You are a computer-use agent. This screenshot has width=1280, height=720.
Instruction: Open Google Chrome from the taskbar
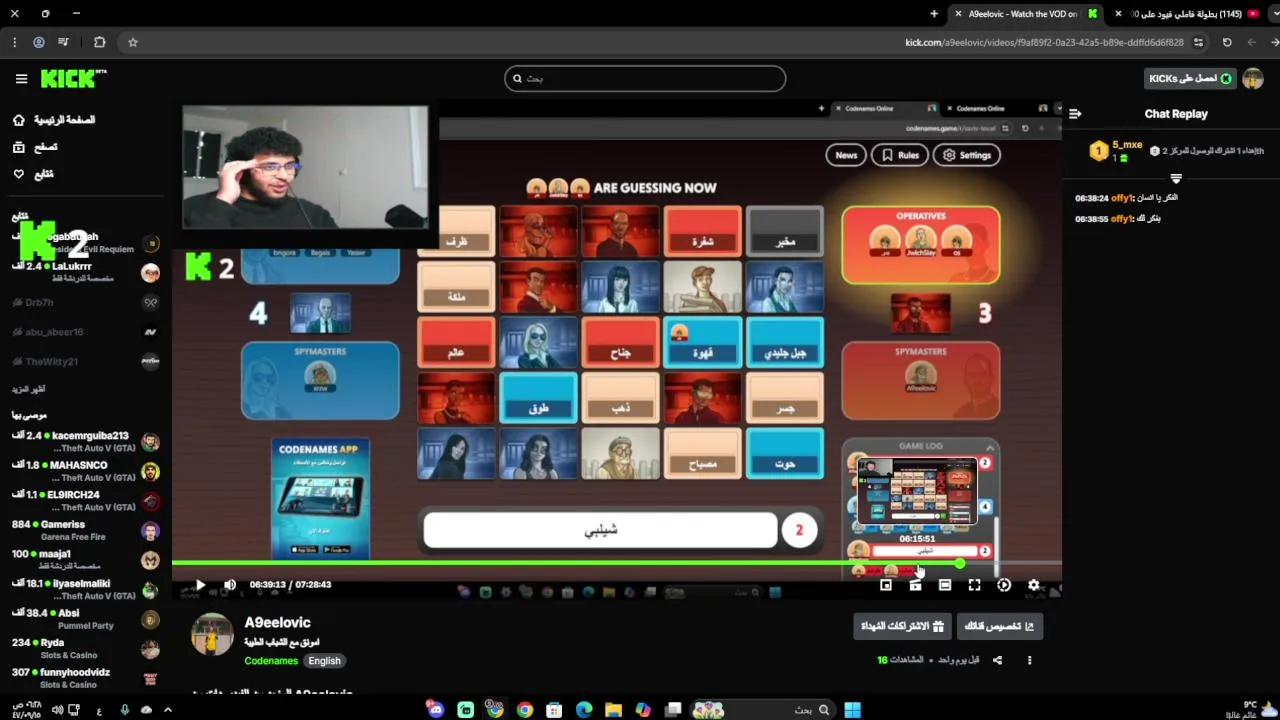click(x=525, y=709)
